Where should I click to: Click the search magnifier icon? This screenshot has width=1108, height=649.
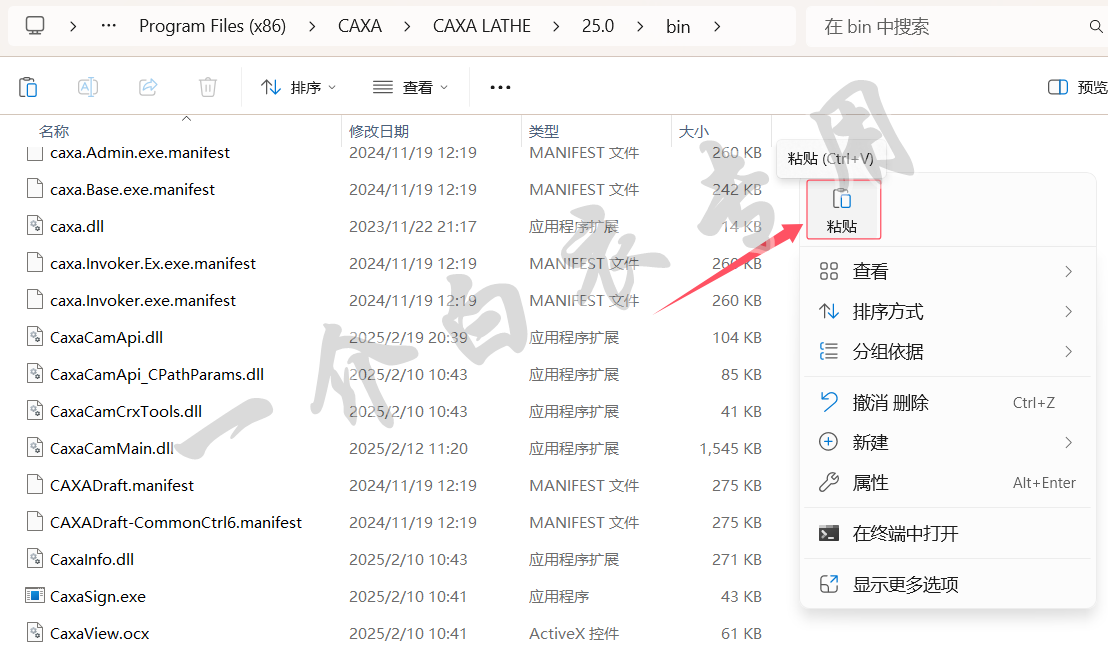(1095, 26)
